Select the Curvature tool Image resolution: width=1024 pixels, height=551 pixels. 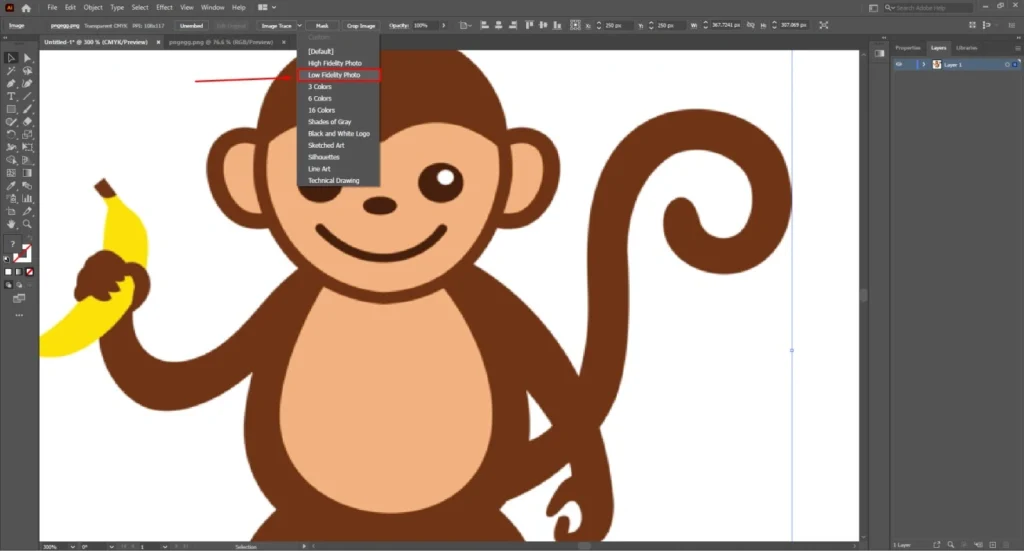(x=27, y=84)
